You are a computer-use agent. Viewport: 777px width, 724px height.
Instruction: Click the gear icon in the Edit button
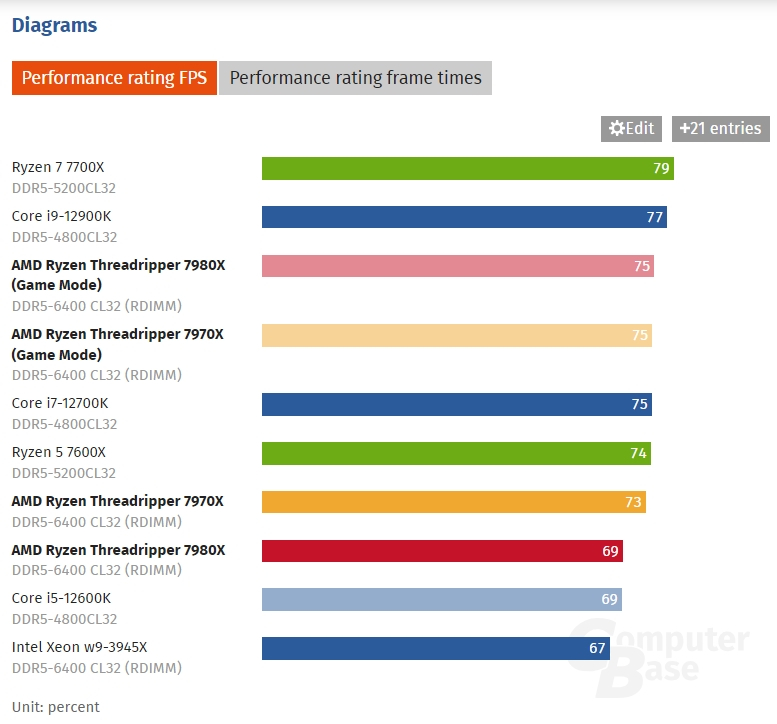[x=617, y=128]
